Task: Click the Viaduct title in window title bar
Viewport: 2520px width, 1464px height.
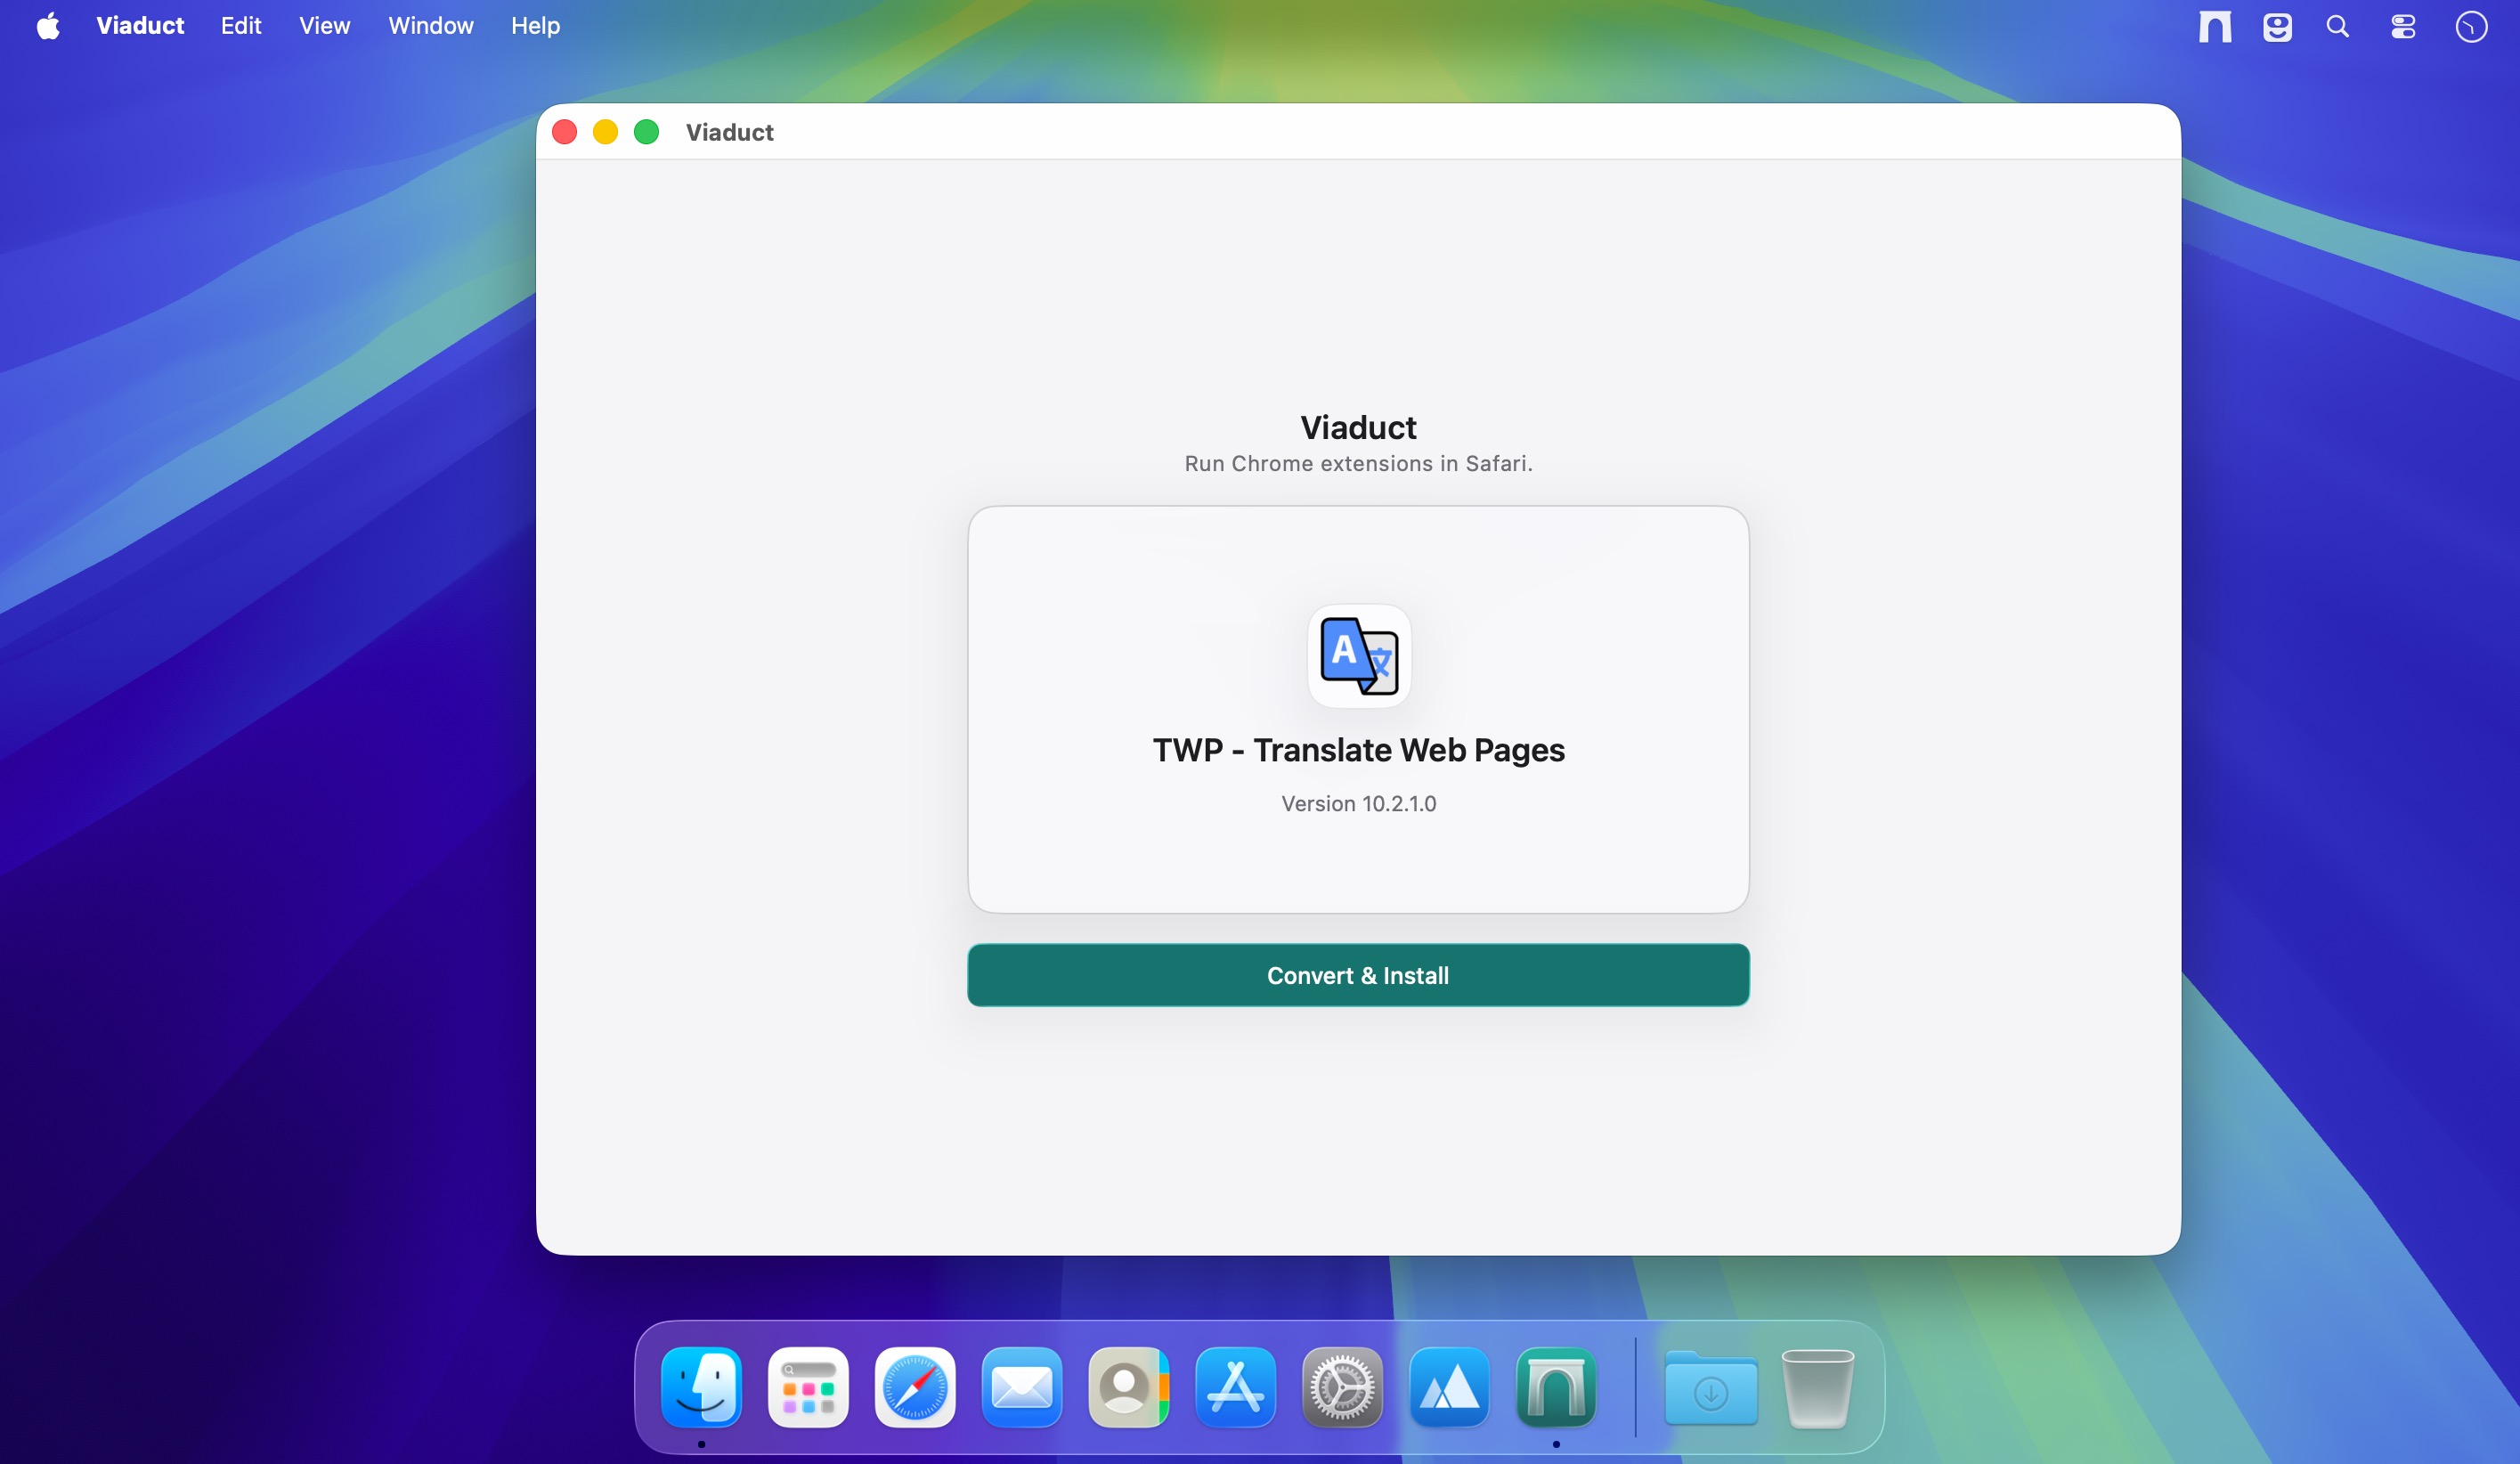Action: coord(730,132)
